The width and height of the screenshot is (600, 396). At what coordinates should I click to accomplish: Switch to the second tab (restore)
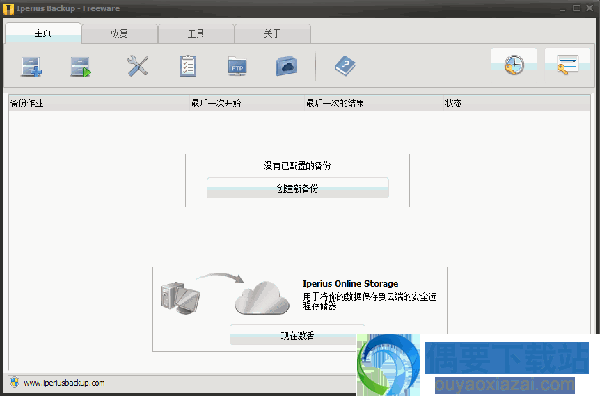click(119, 34)
